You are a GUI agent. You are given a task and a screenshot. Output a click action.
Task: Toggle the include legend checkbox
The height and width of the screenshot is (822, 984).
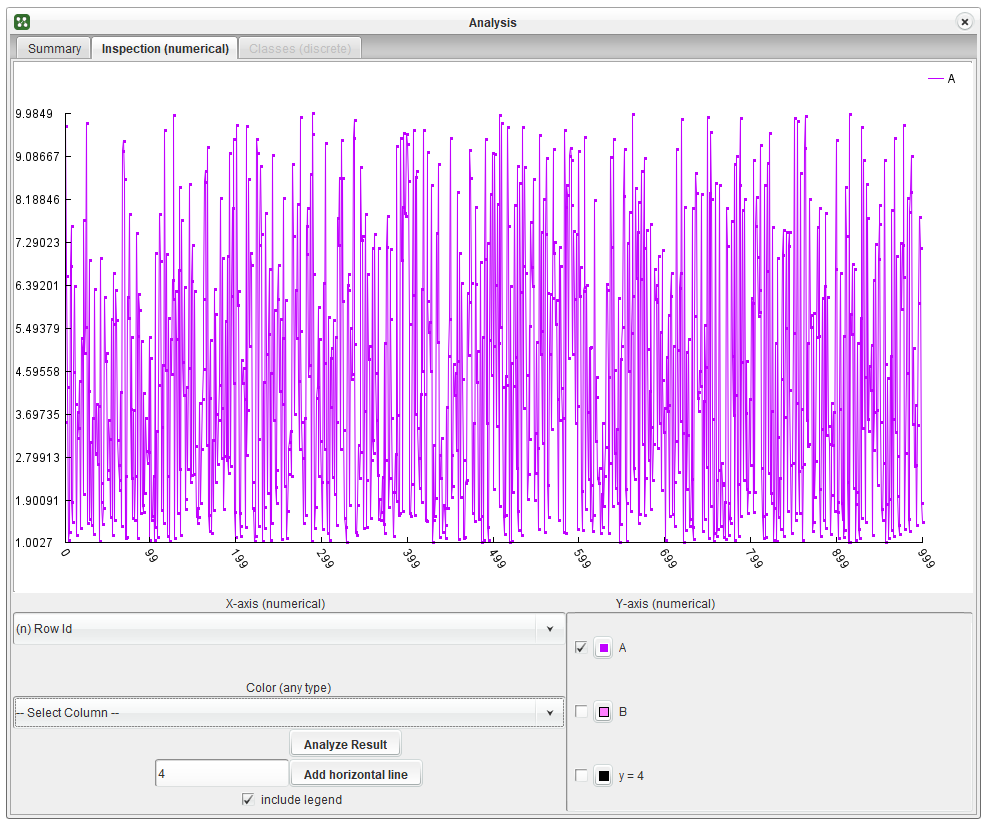249,799
